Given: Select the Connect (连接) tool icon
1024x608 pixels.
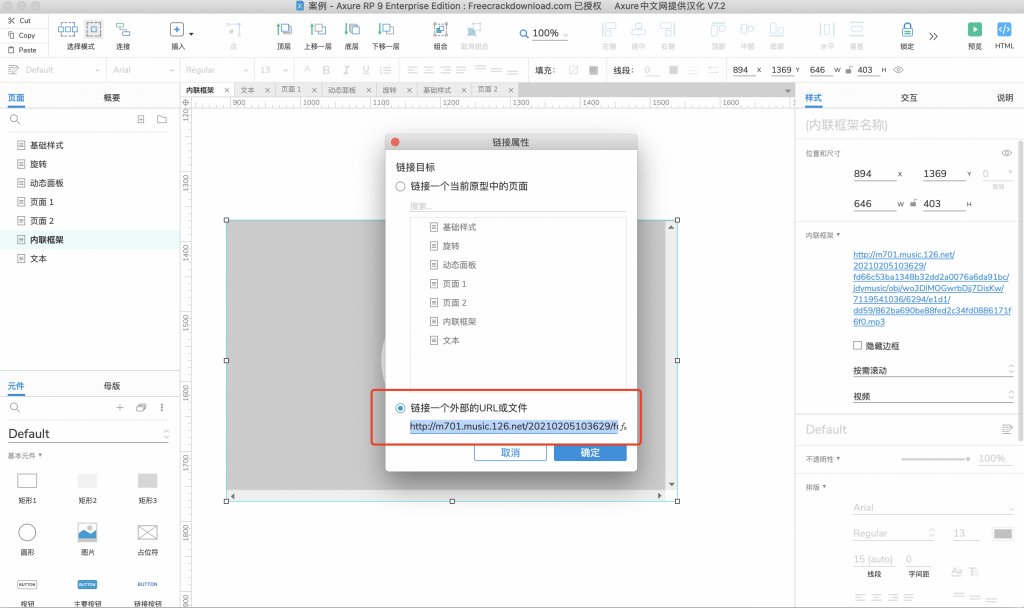Looking at the screenshot, I should tap(123, 30).
